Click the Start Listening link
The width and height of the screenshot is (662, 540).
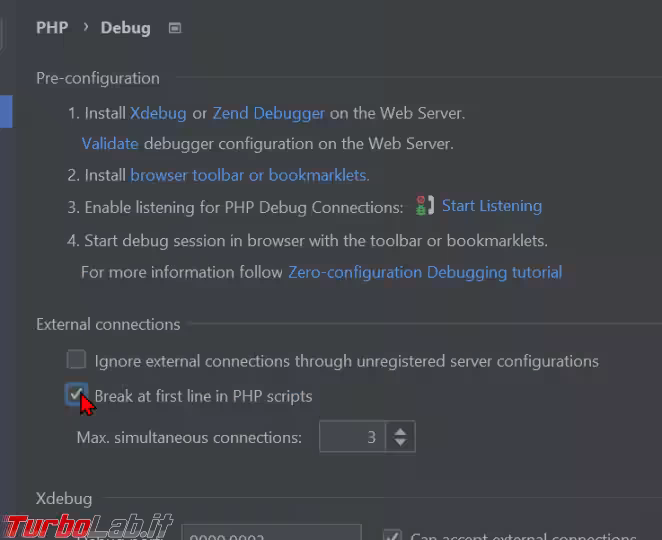[492, 206]
